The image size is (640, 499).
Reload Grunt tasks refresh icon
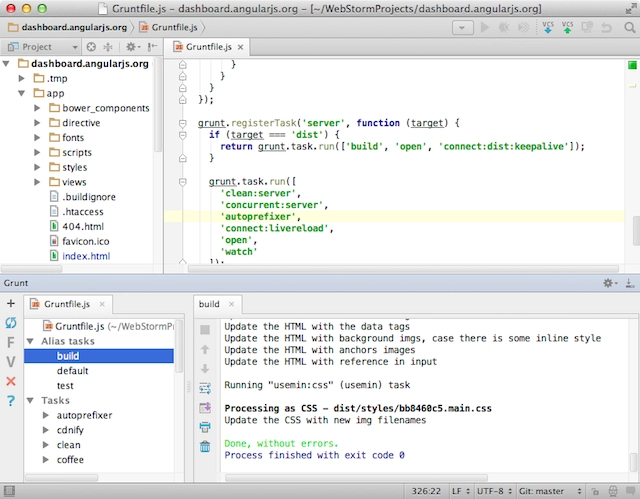pos(11,323)
